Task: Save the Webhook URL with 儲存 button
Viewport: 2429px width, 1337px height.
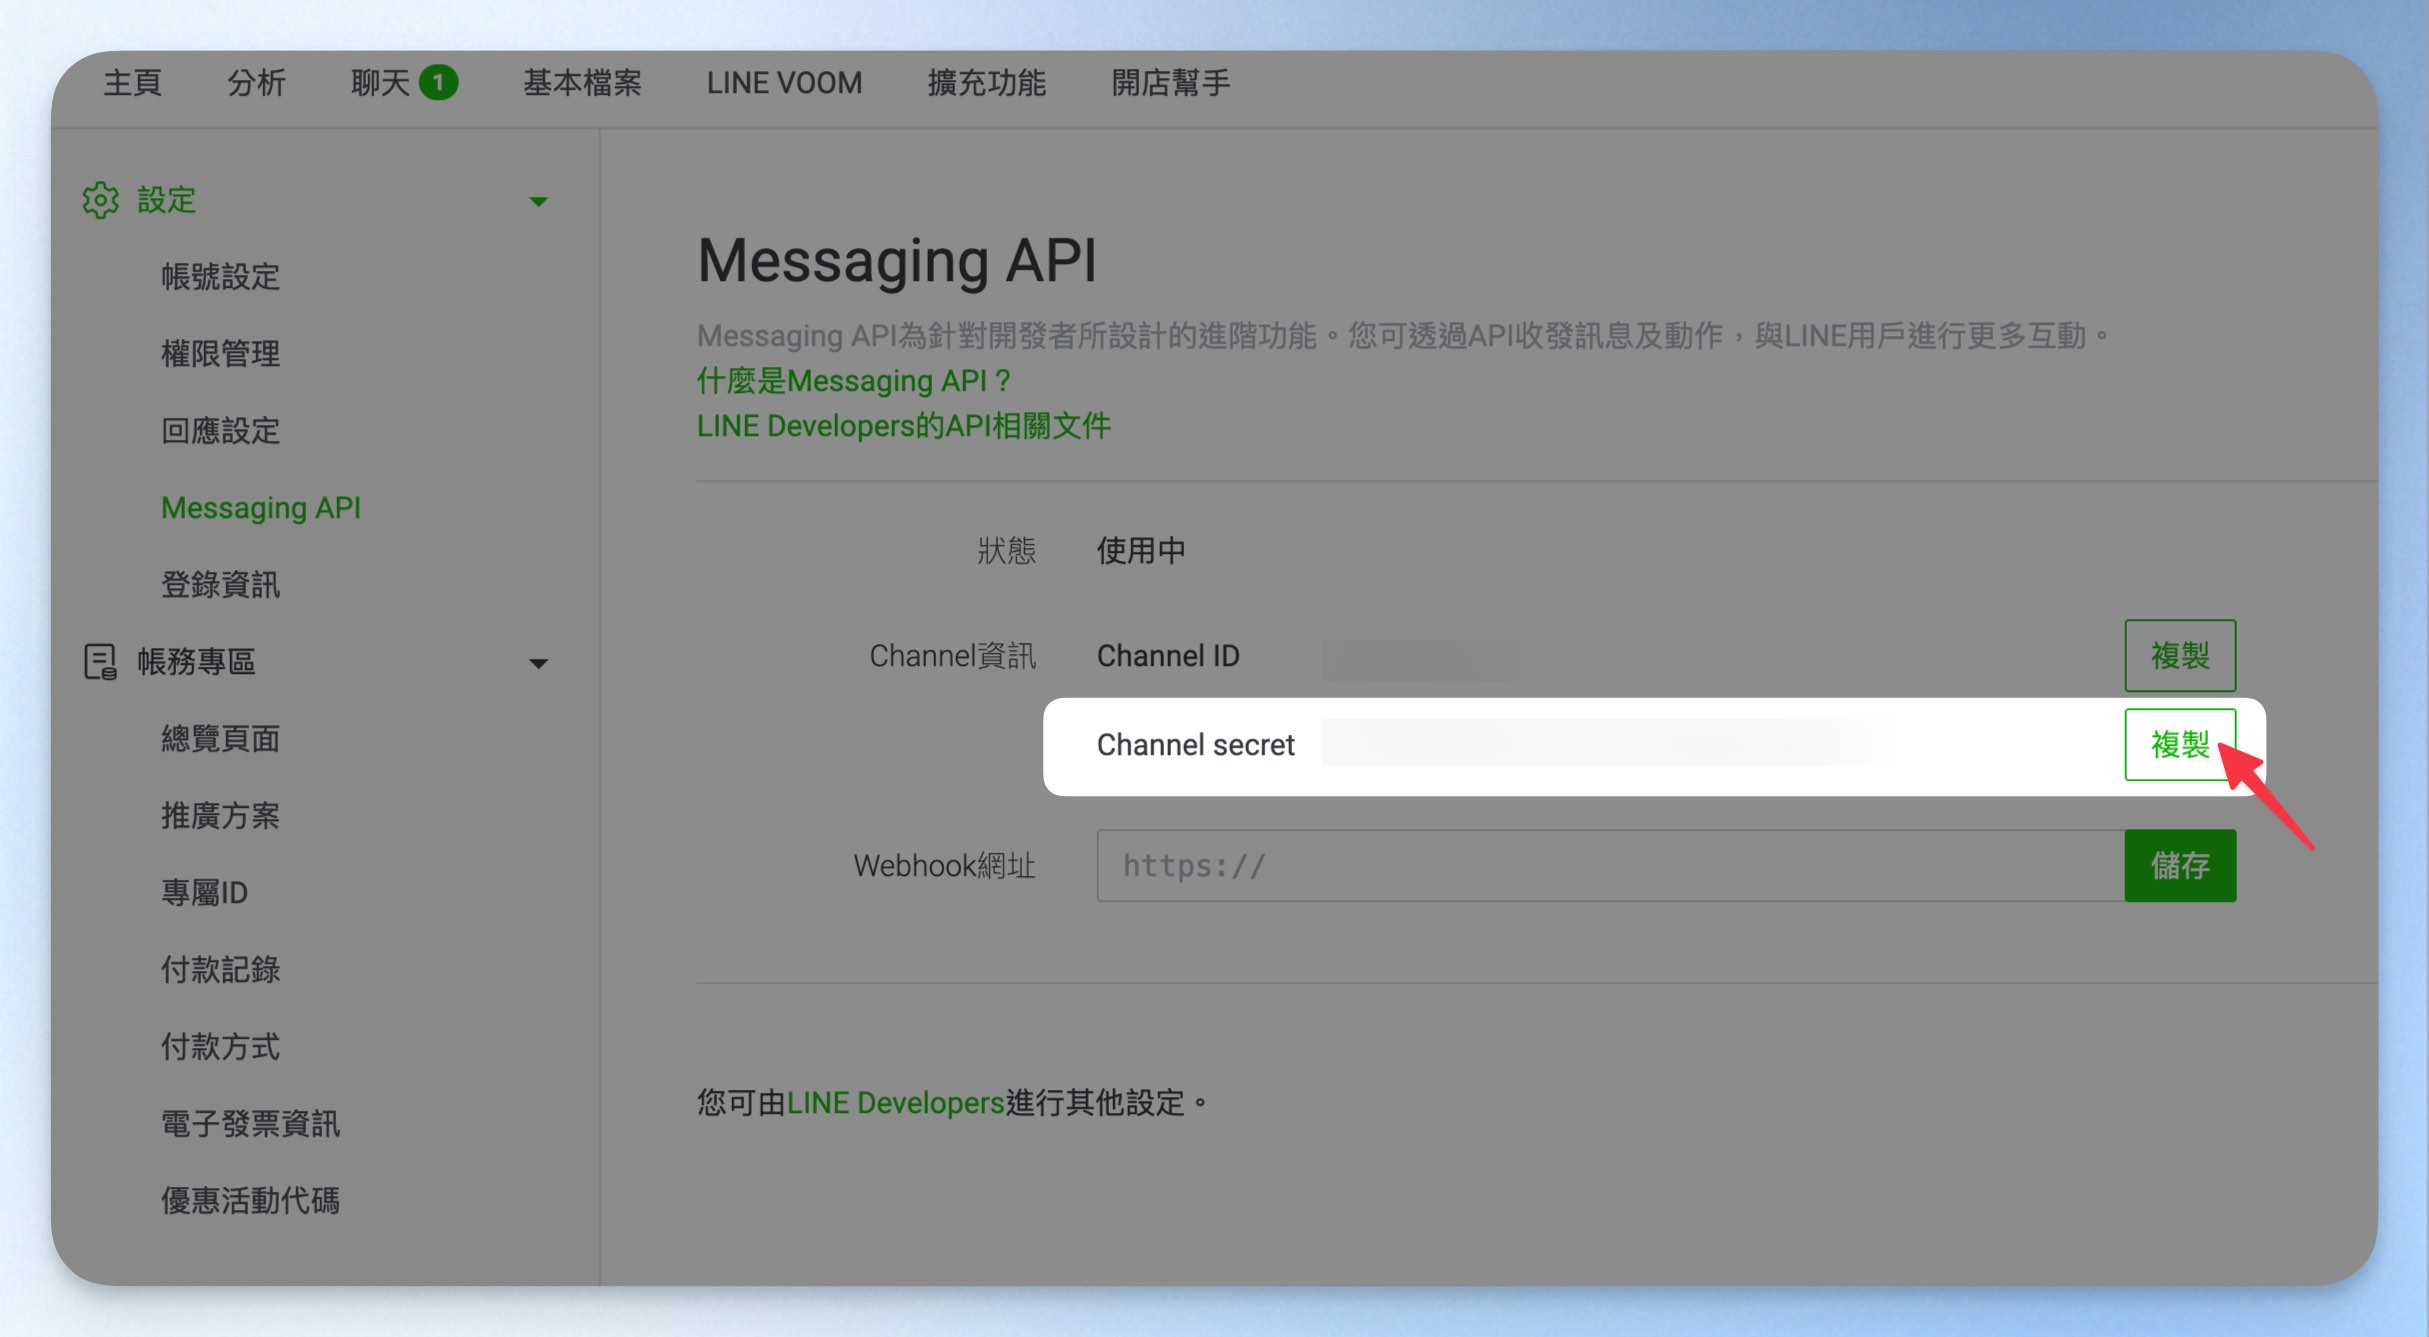Action: point(2180,866)
